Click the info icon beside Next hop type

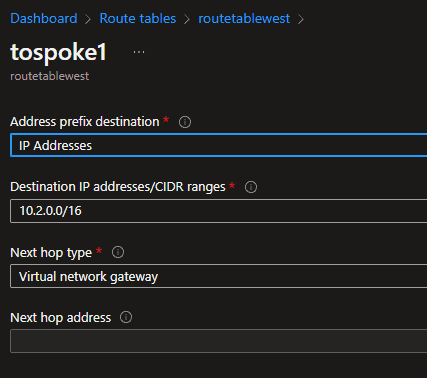118,252
